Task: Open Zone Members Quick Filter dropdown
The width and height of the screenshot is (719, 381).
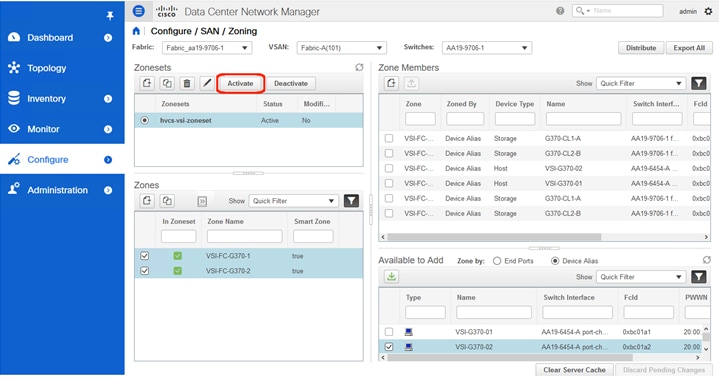Action: click(x=641, y=83)
